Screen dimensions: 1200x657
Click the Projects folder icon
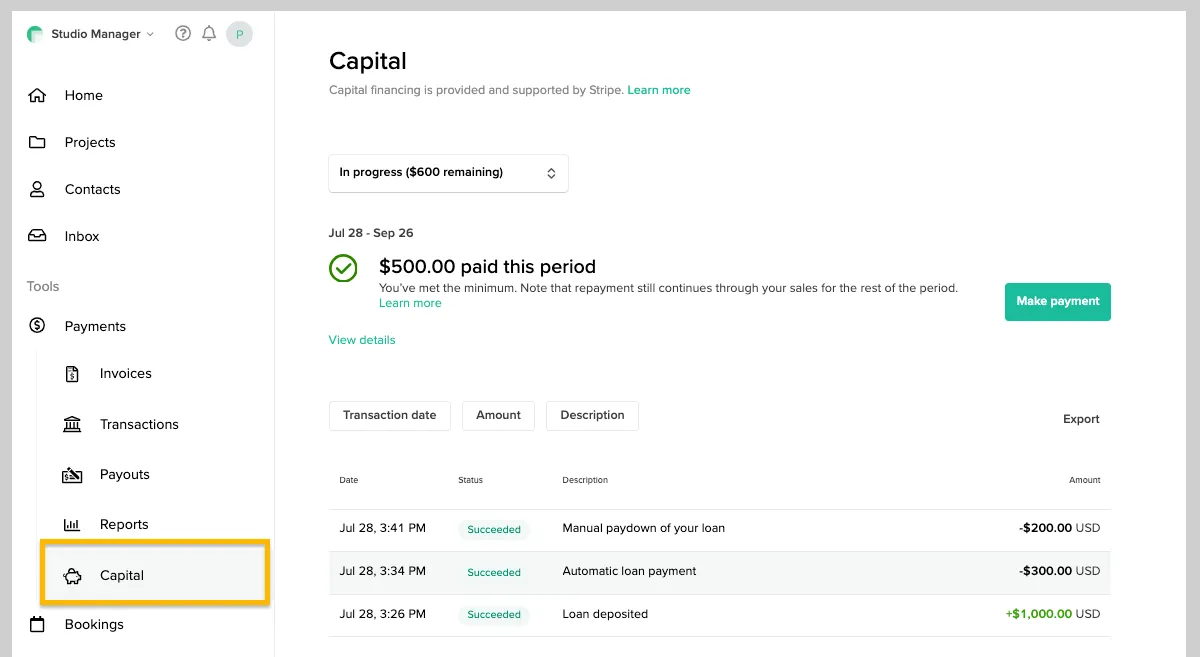[37, 142]
